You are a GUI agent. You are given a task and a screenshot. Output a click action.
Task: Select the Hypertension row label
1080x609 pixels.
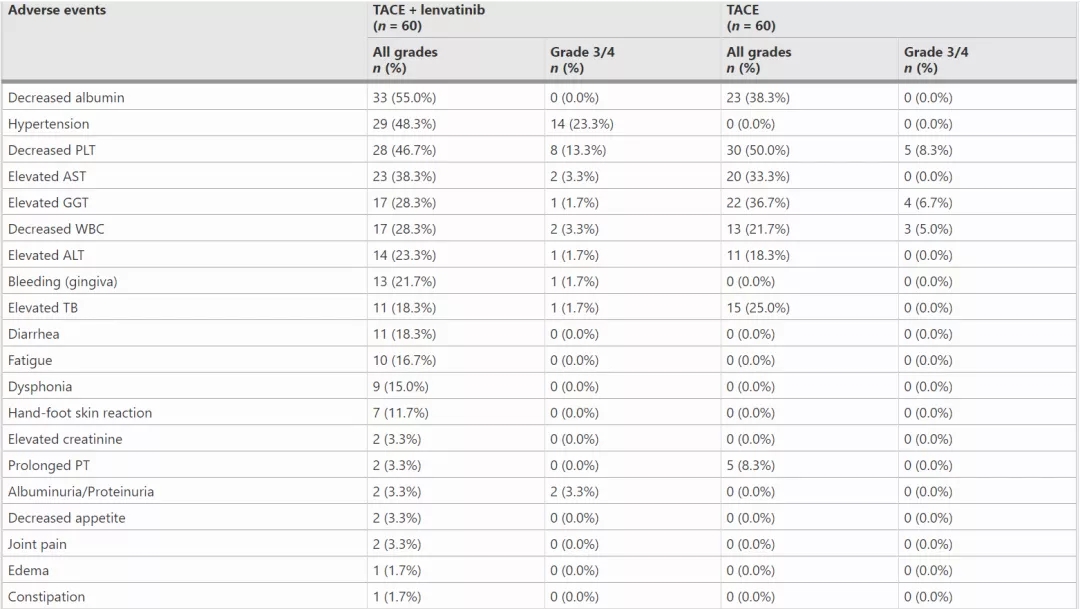tap(48, 124)
